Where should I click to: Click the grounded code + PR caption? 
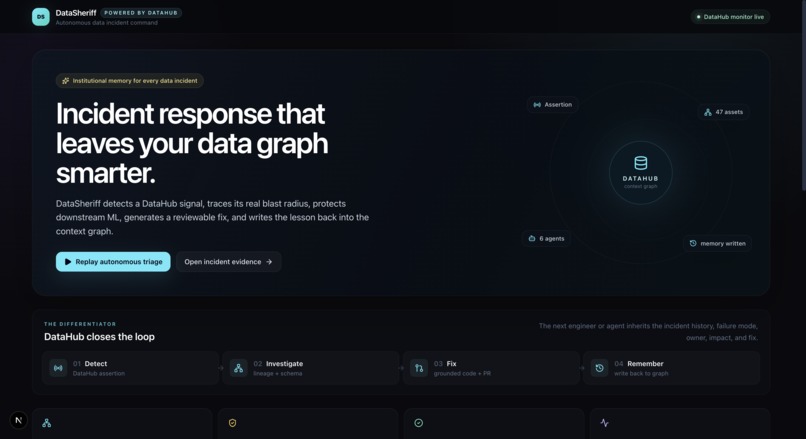pos(462,374)
